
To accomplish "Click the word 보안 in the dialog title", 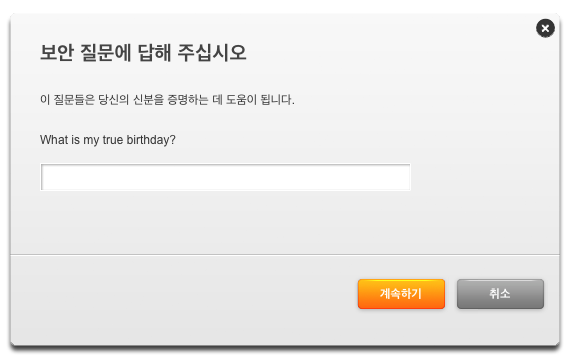I will [x=57, y=52].
